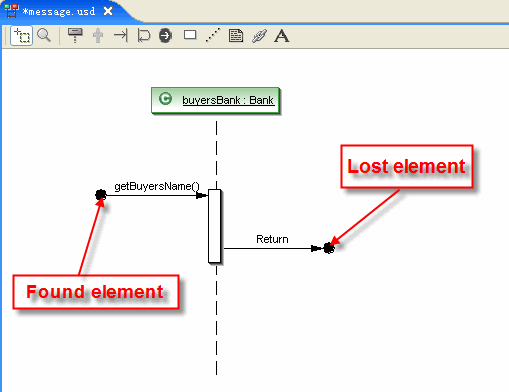Screen dimensions: 509x392
Task: Activate the text label A tool
Action: 282,36
